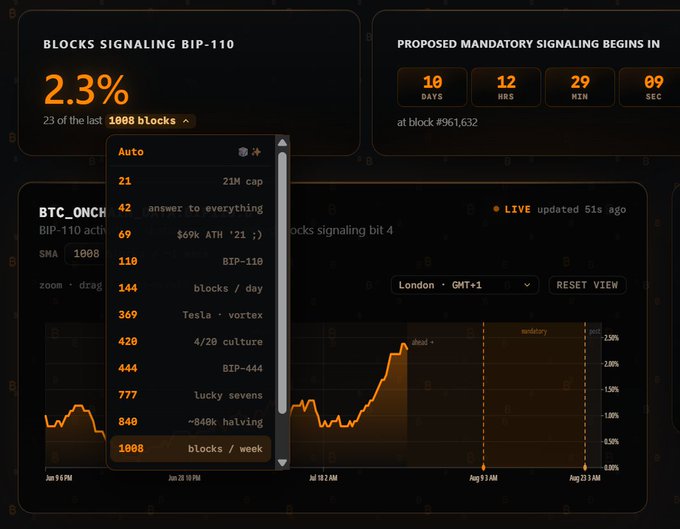Choose 1008 blocks / week option

pos(190,449)
